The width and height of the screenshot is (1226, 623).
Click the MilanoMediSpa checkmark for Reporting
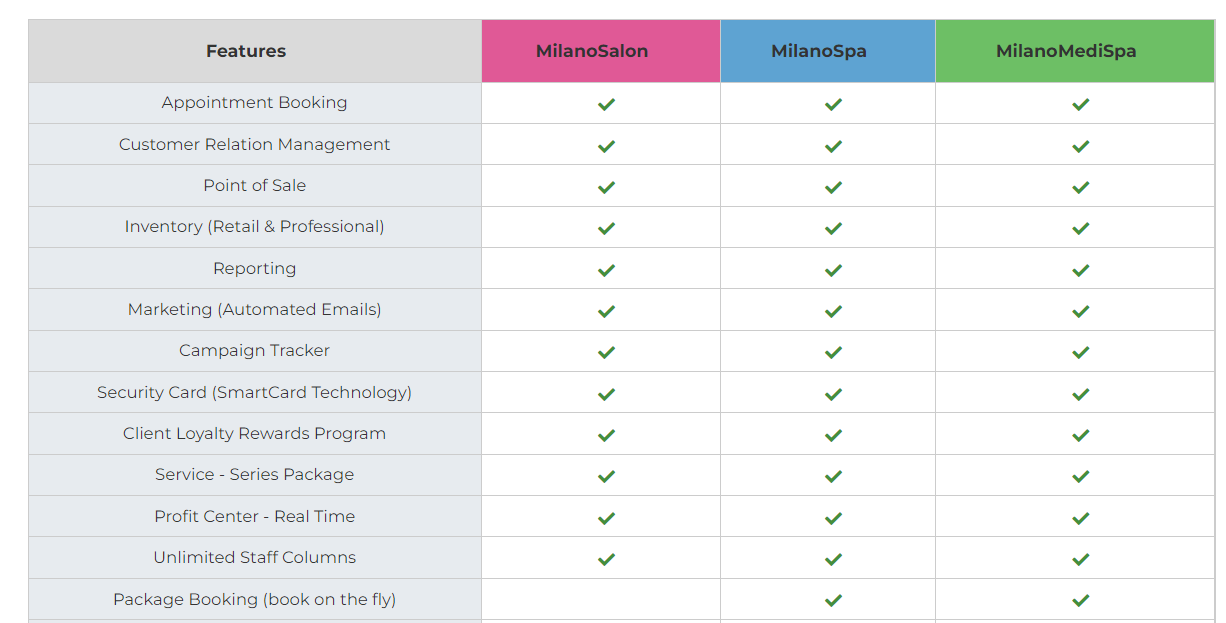pos(1080,270)
